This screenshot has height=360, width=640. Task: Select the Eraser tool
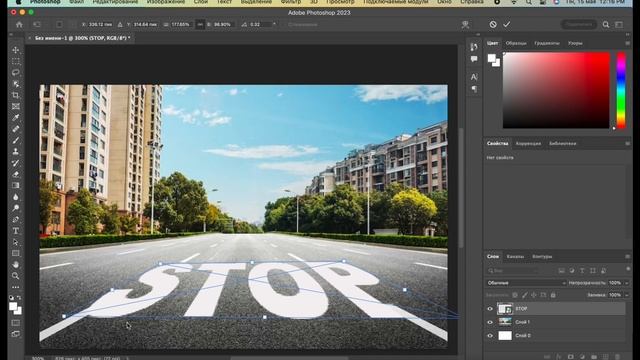click(x=16, y=174)
